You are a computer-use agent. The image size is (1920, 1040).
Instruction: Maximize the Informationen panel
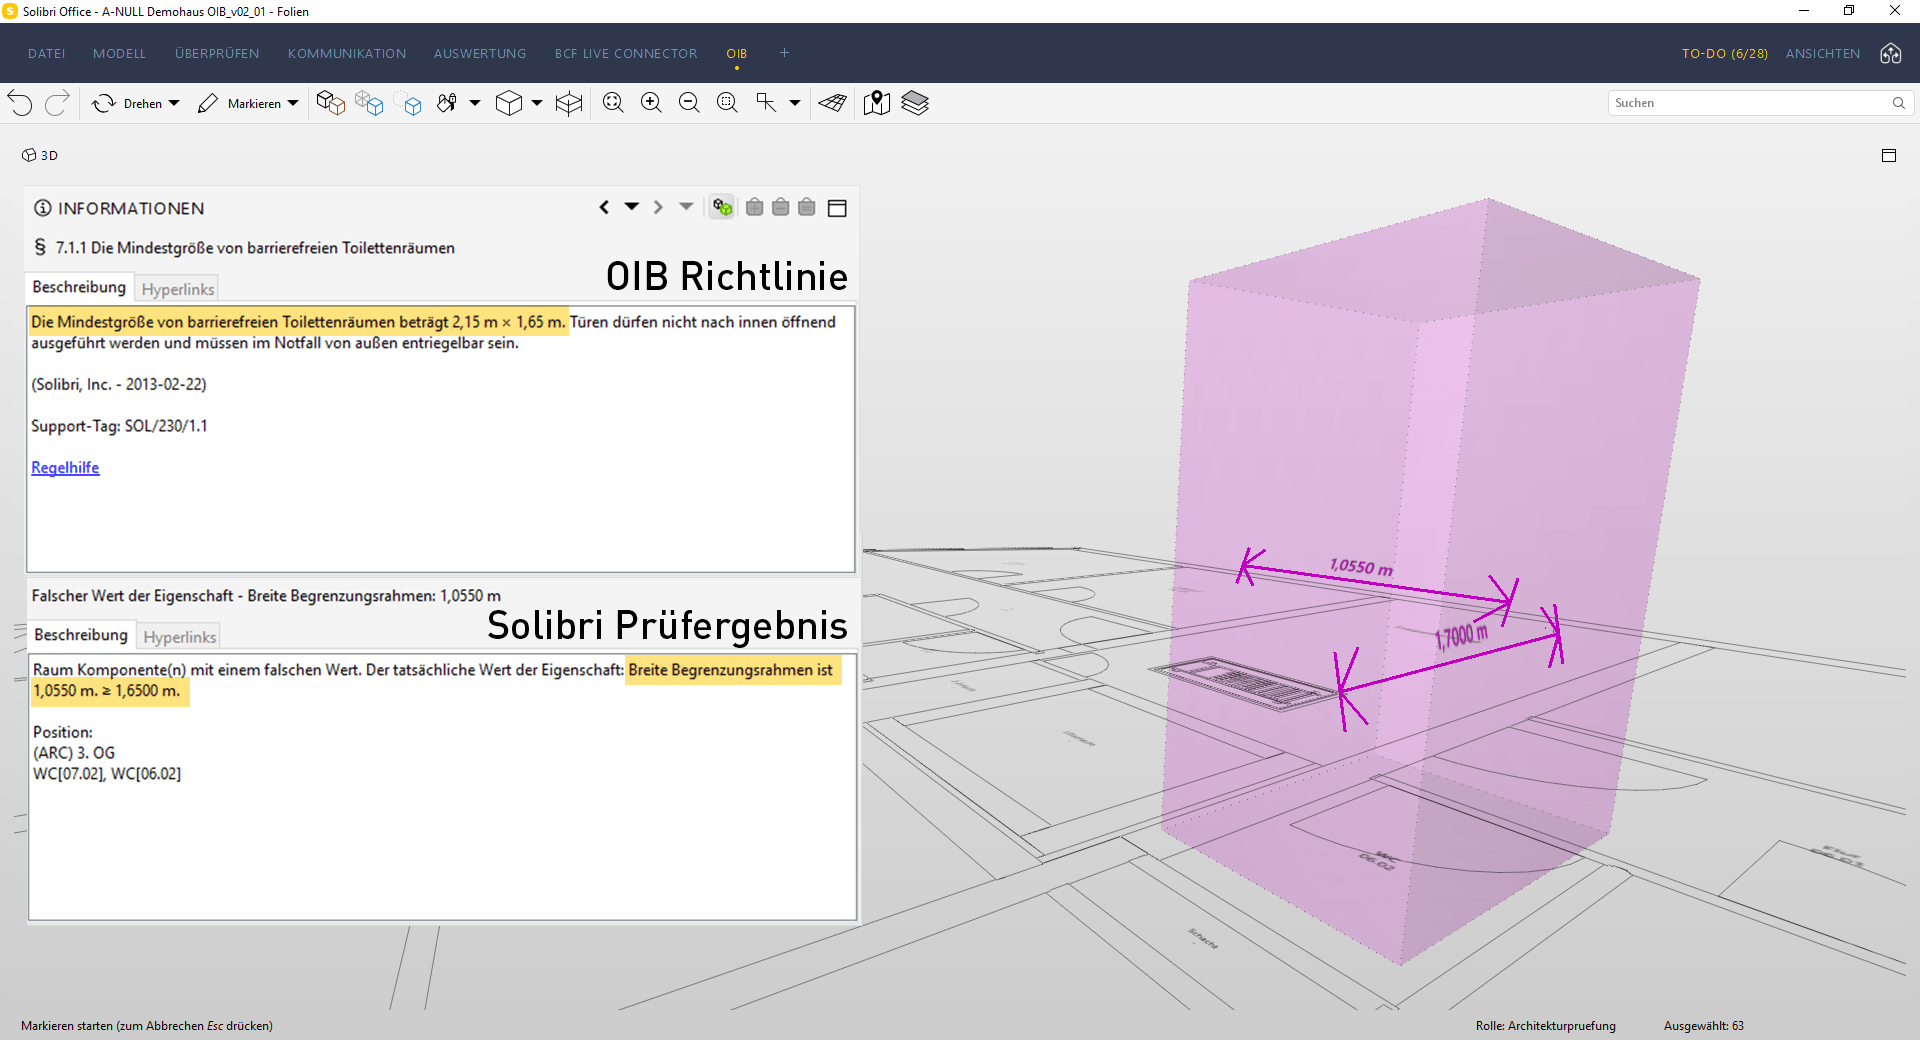(838, 208)
